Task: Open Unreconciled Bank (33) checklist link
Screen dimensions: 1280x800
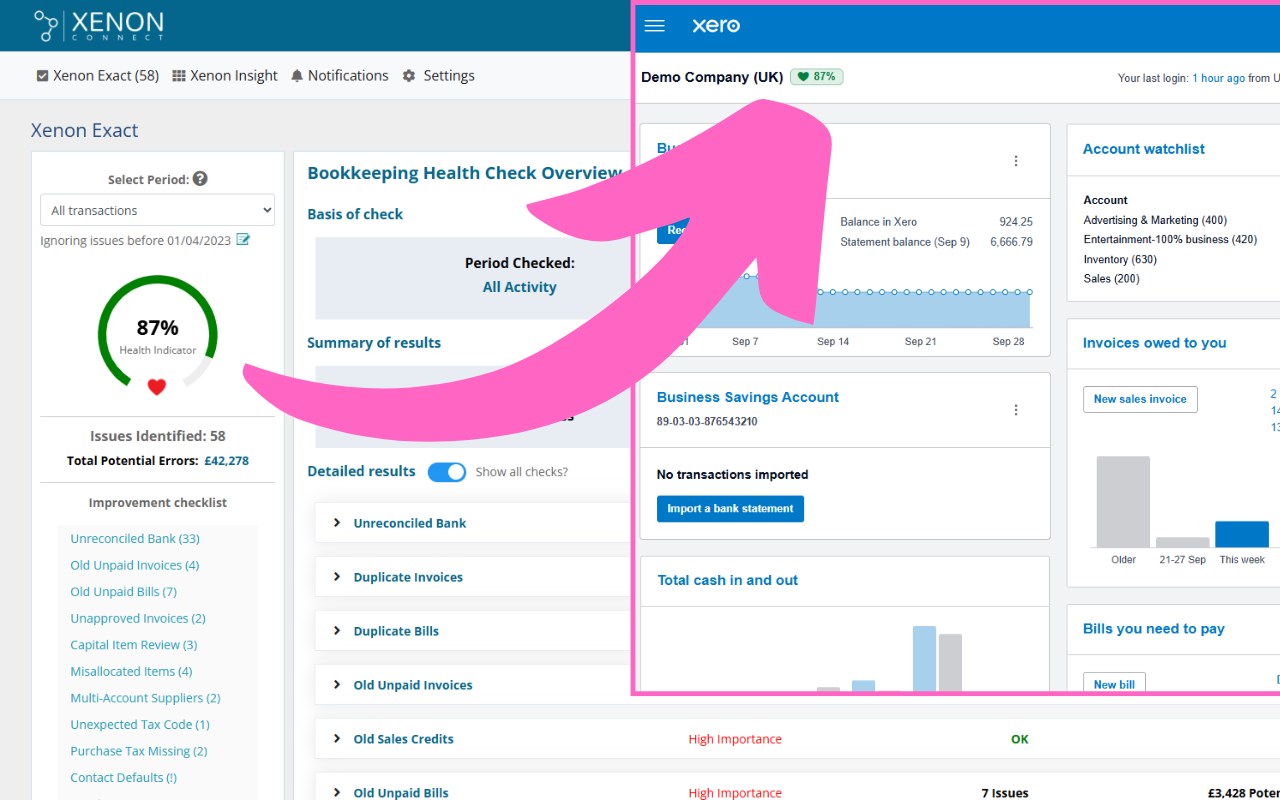Action: click(x=135, y=538)
